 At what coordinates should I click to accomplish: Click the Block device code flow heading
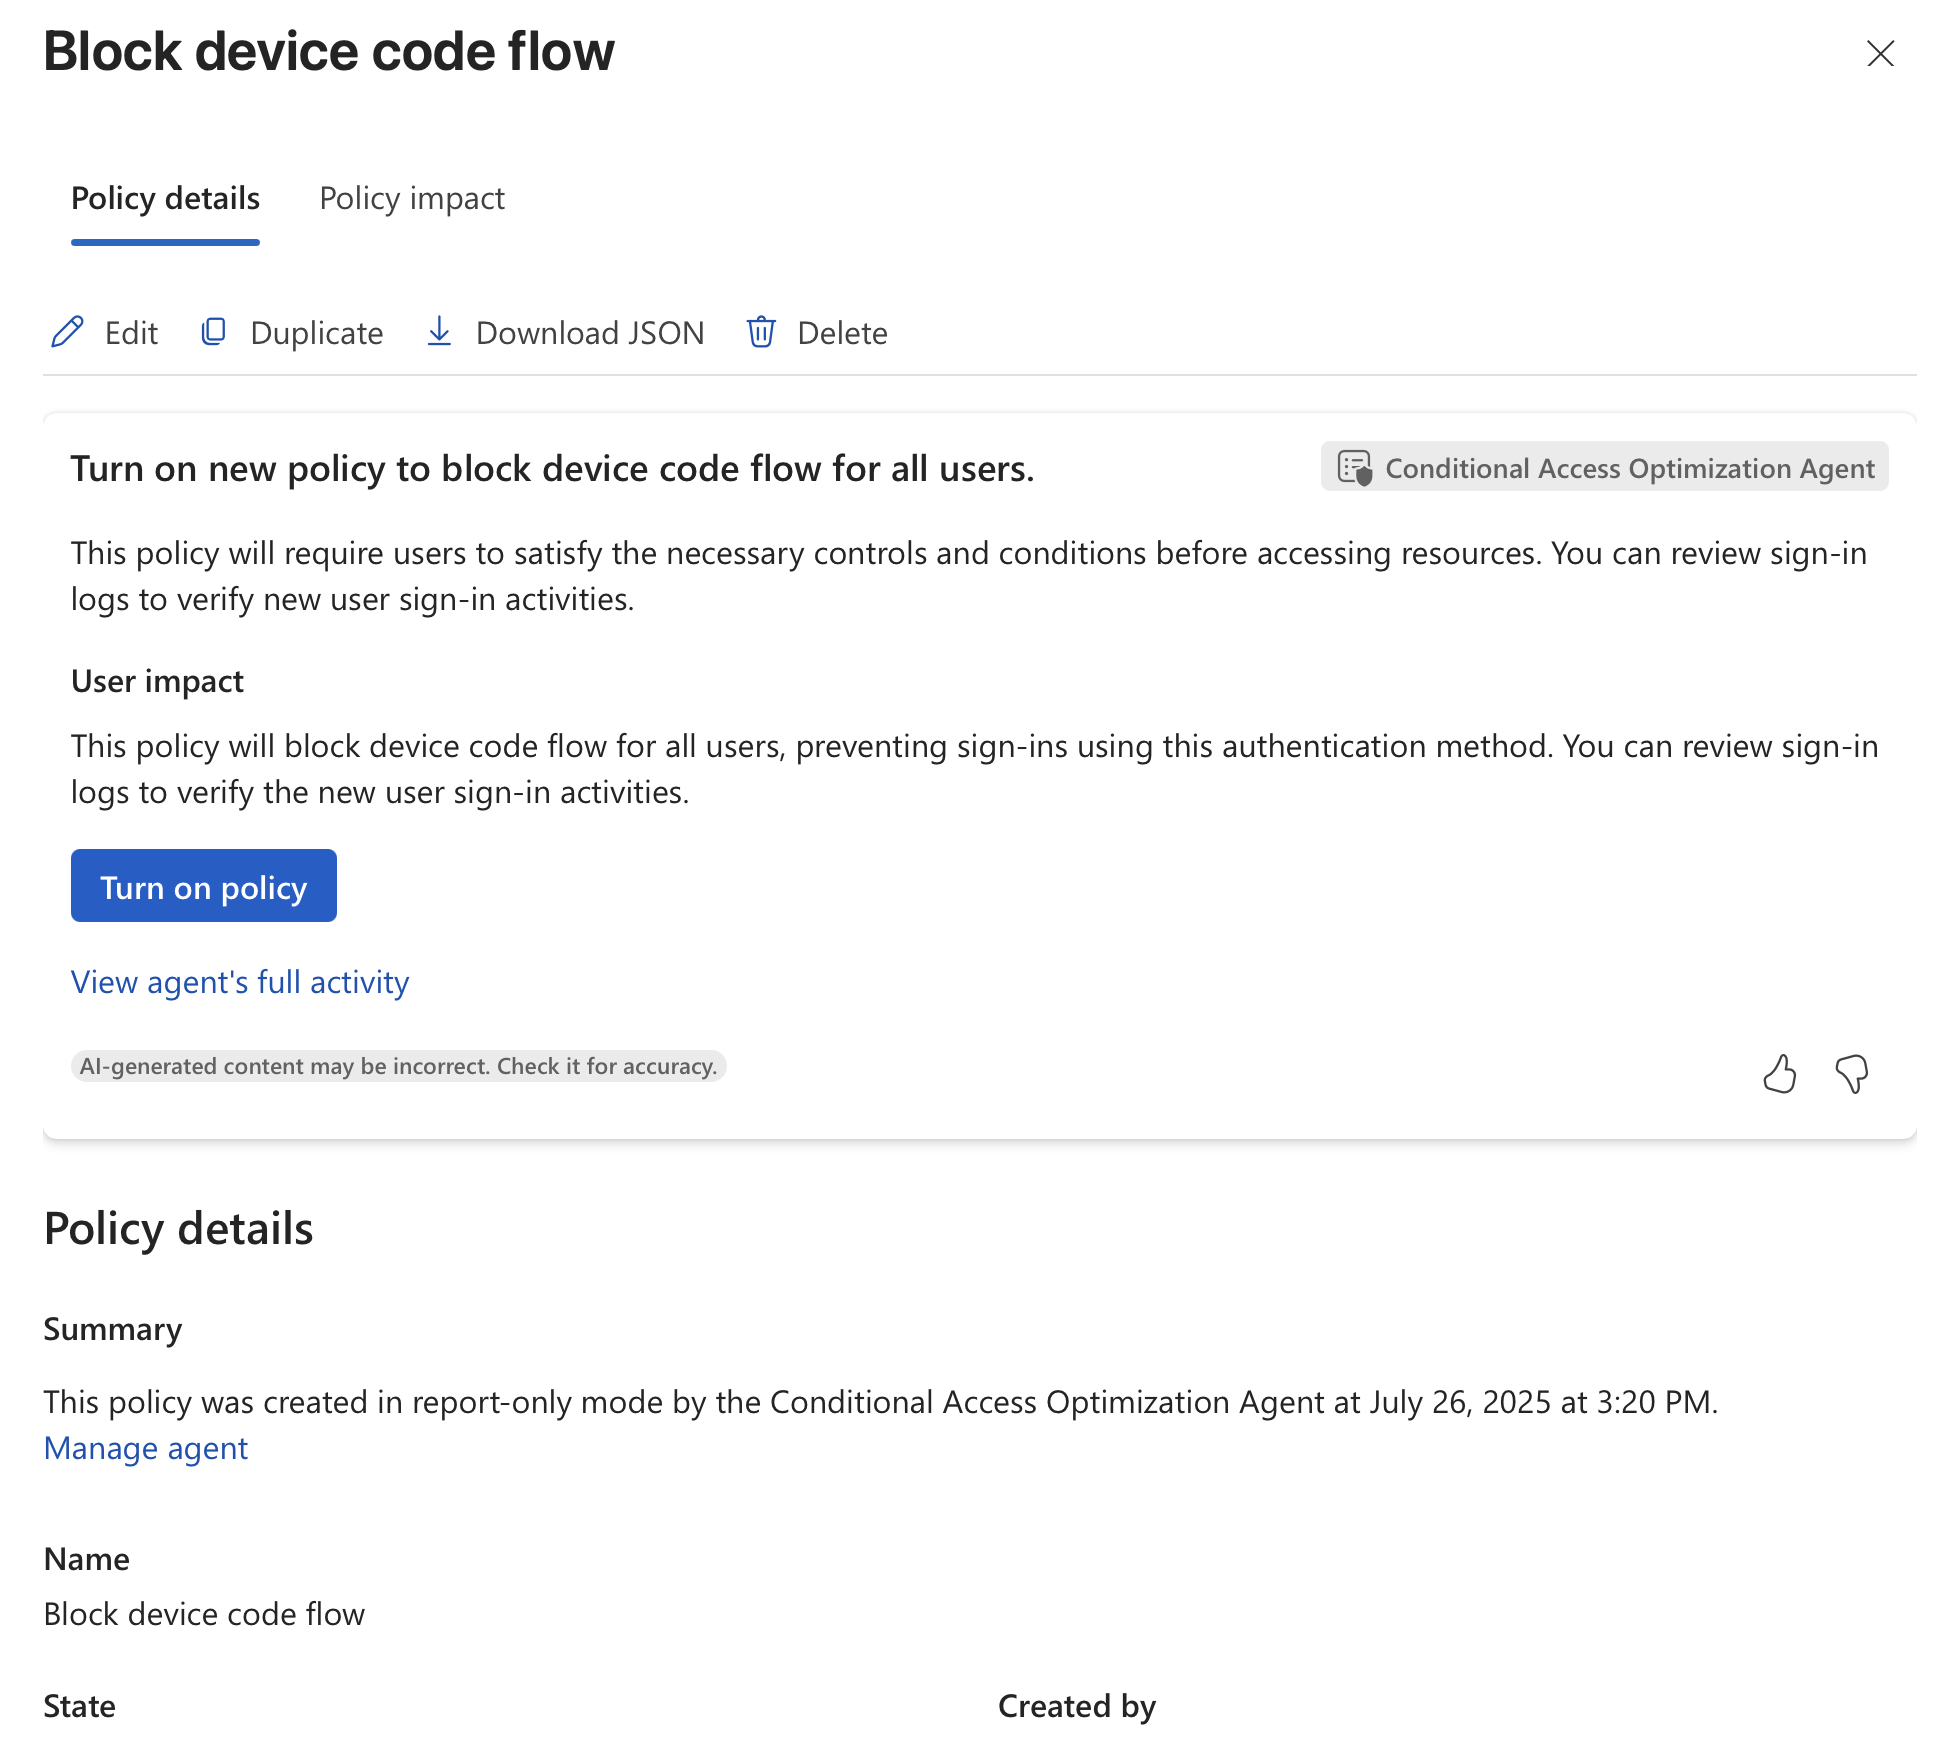[329, 52]
